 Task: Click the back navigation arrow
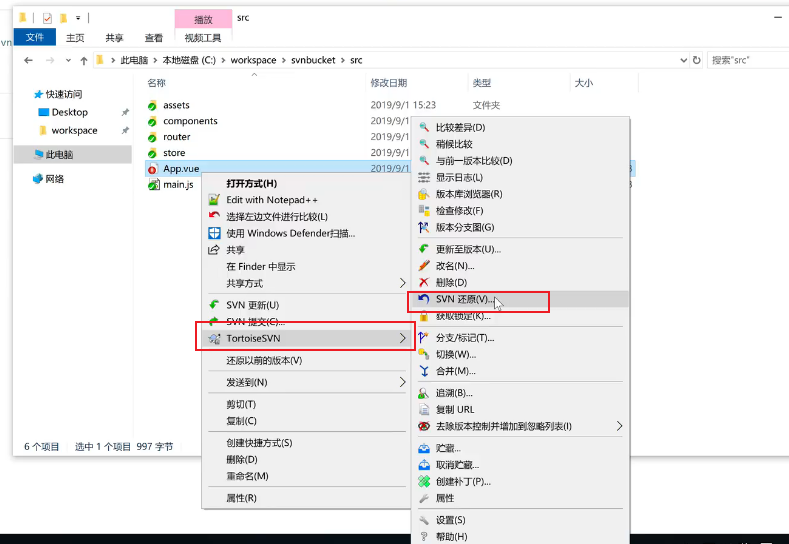click(x=29, y=60)
